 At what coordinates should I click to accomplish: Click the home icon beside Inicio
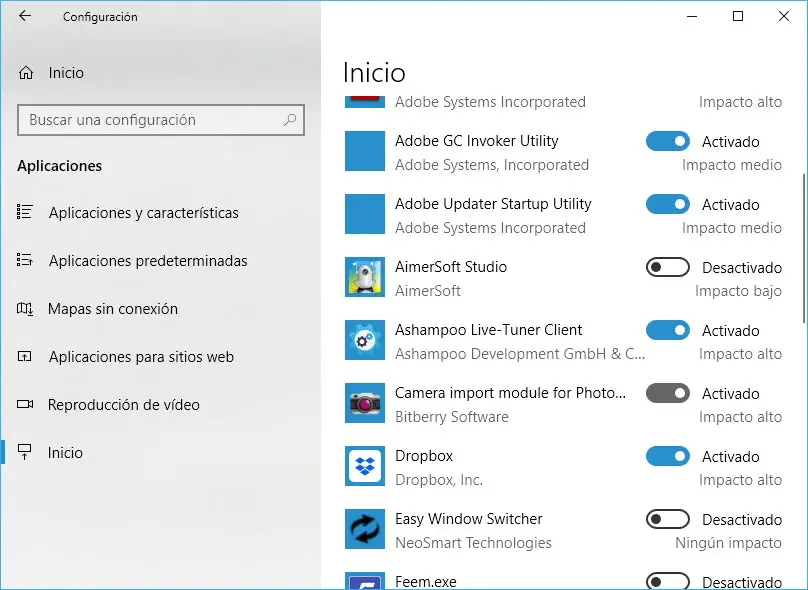pyautogui.click(x=26, y=73)
